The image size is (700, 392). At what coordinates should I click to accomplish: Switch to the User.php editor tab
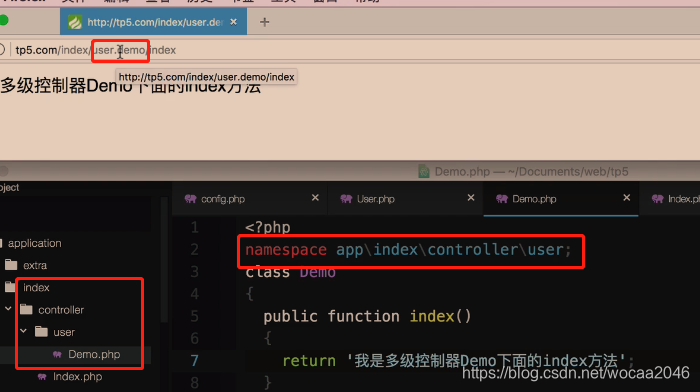coord(375,199)
